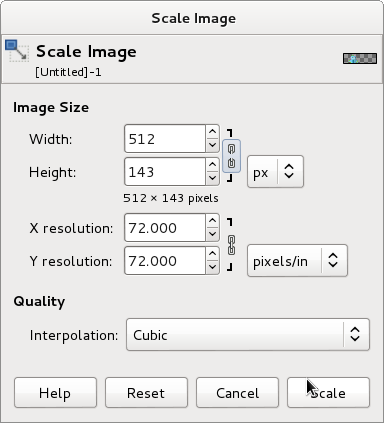Image resolution: width=384 pixels, height=423 pixels.
Task: Click the Help button
Action: tap(55, 393)
